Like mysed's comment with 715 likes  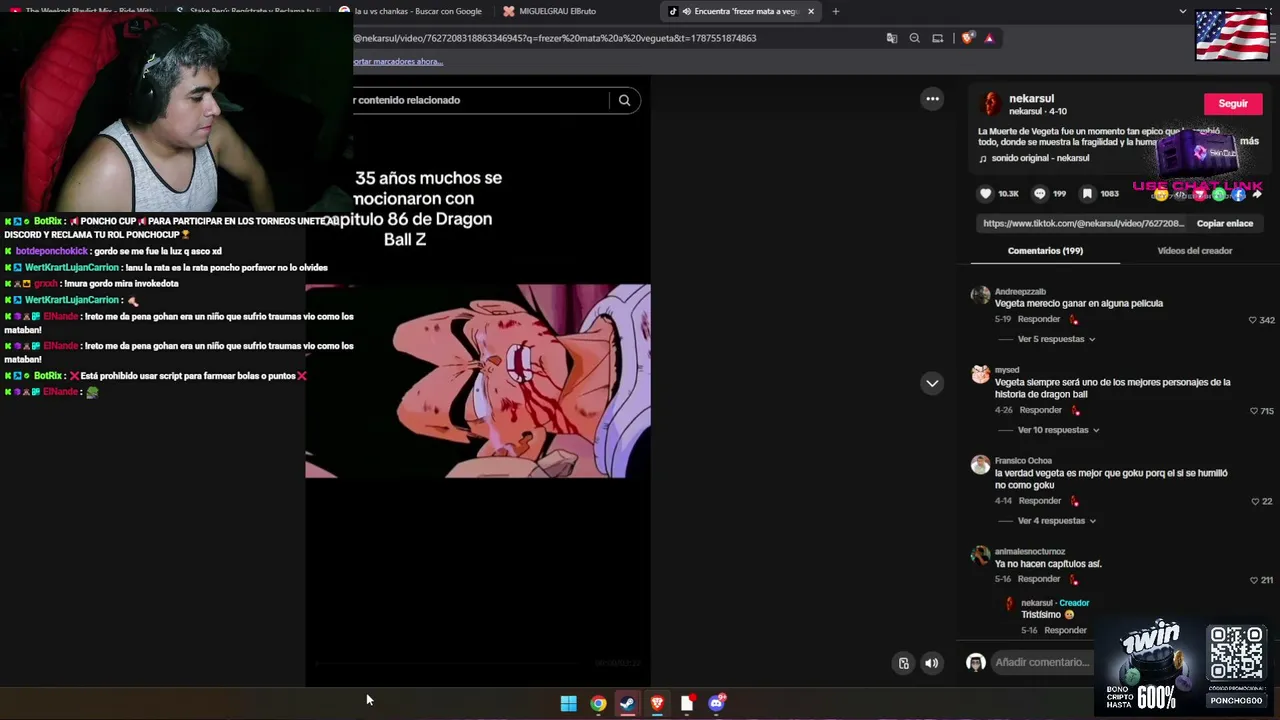pos(1253,411)
